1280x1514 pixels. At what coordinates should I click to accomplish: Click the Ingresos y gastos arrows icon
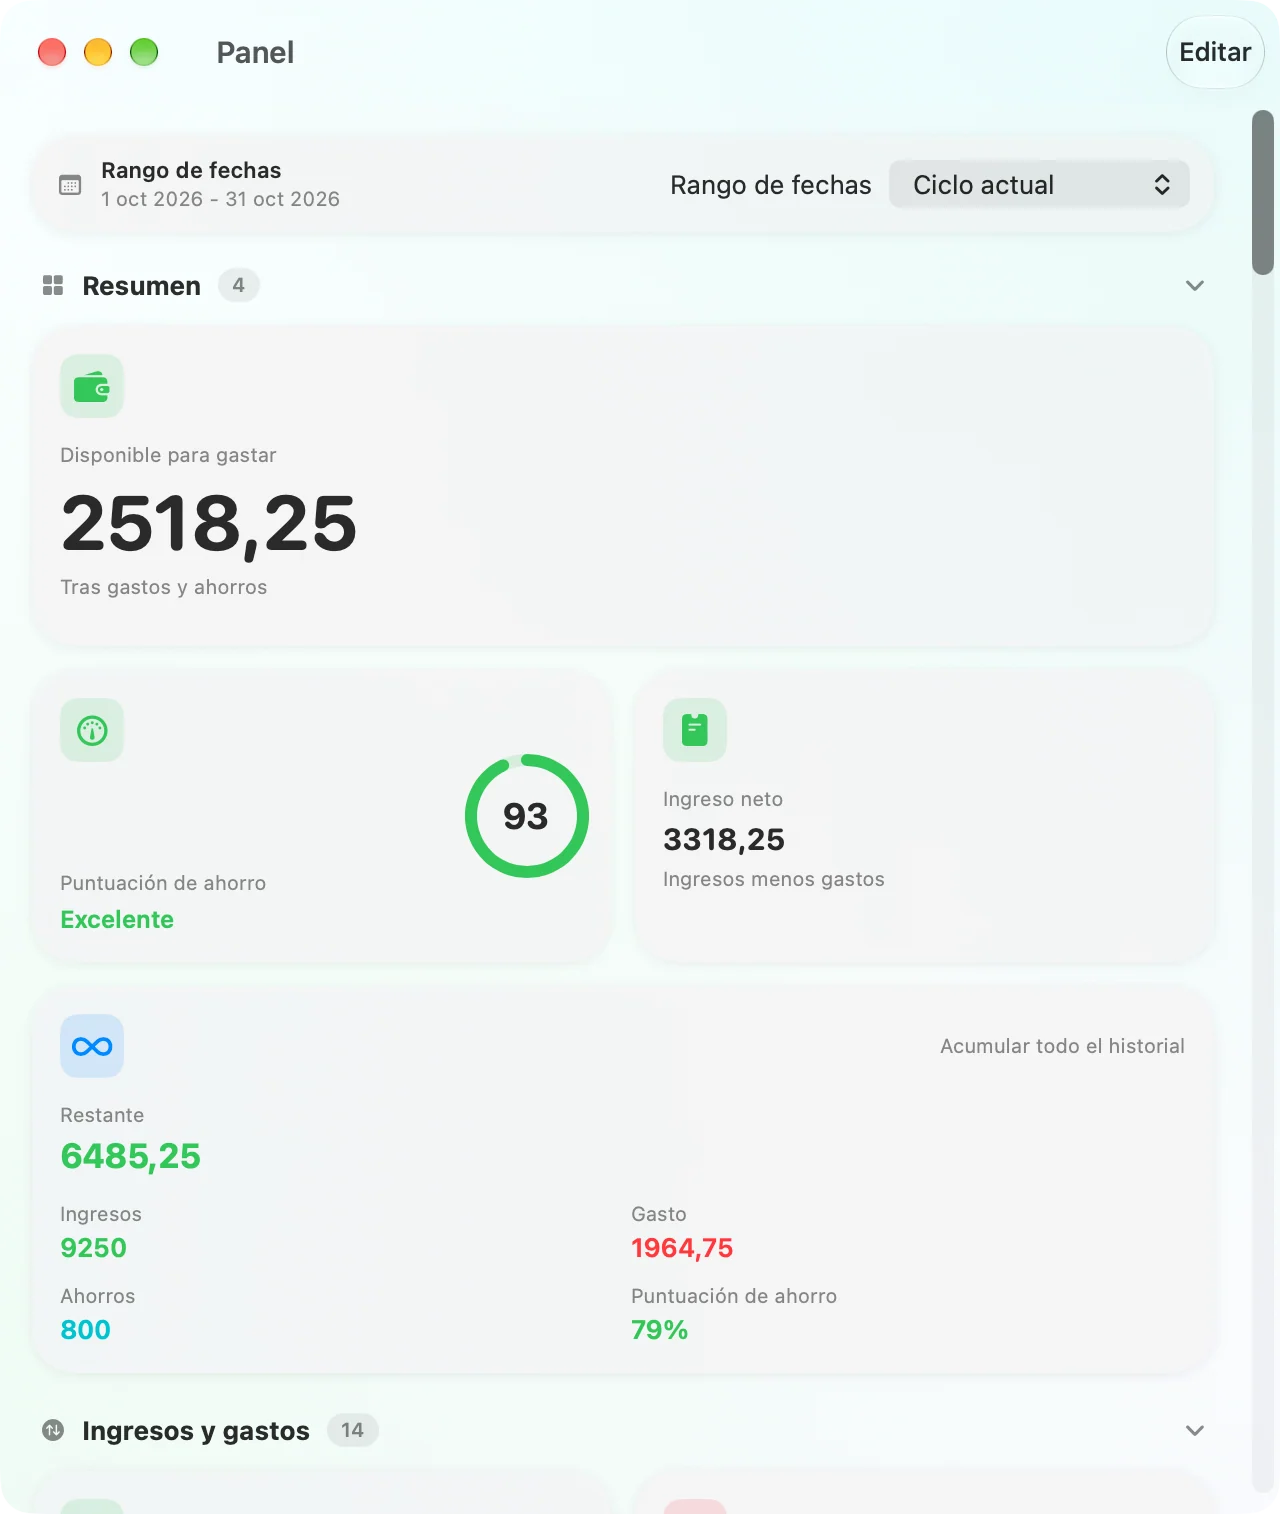(53, 1431)
